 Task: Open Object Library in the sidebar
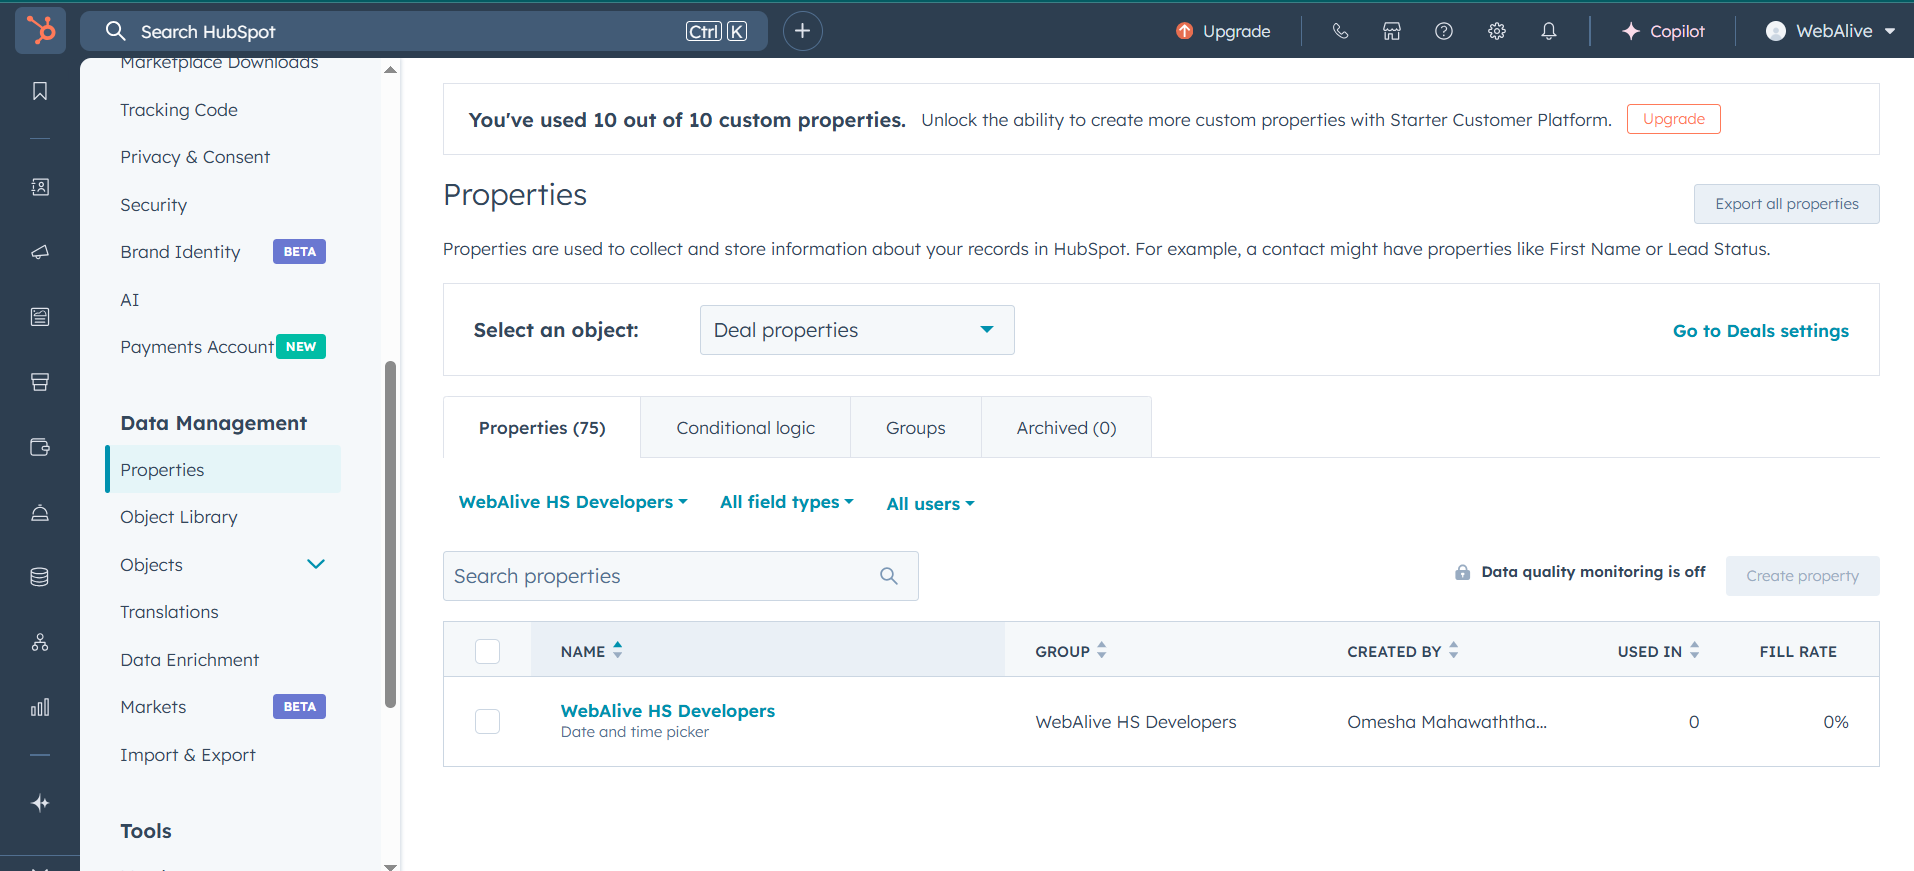[x=179, y=517]
